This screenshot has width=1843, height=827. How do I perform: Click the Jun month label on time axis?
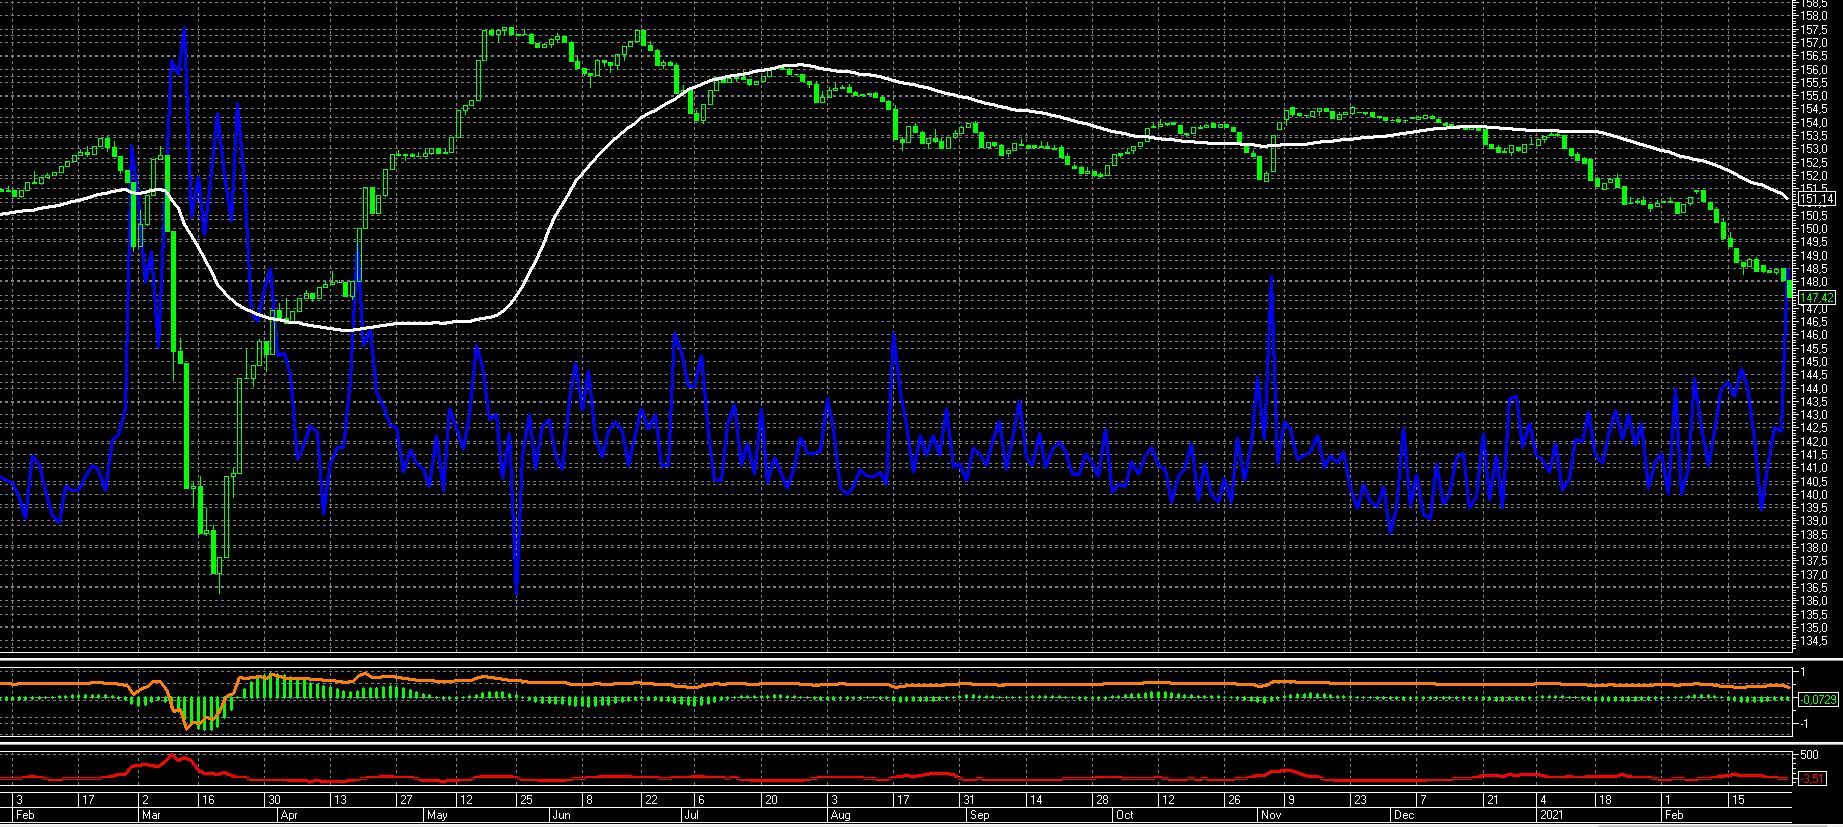pos(561,816)
